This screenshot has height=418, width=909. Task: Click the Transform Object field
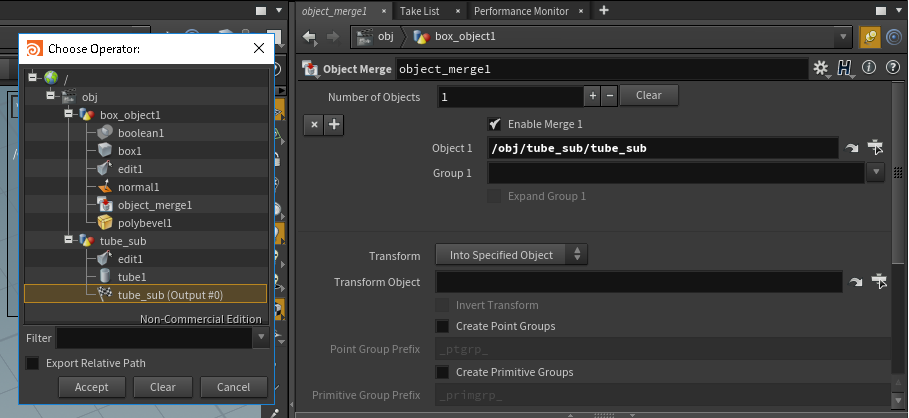pos(639,282)
